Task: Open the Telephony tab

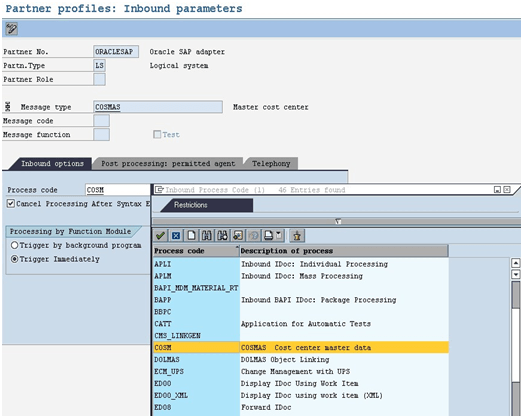Action: point(271,163)
